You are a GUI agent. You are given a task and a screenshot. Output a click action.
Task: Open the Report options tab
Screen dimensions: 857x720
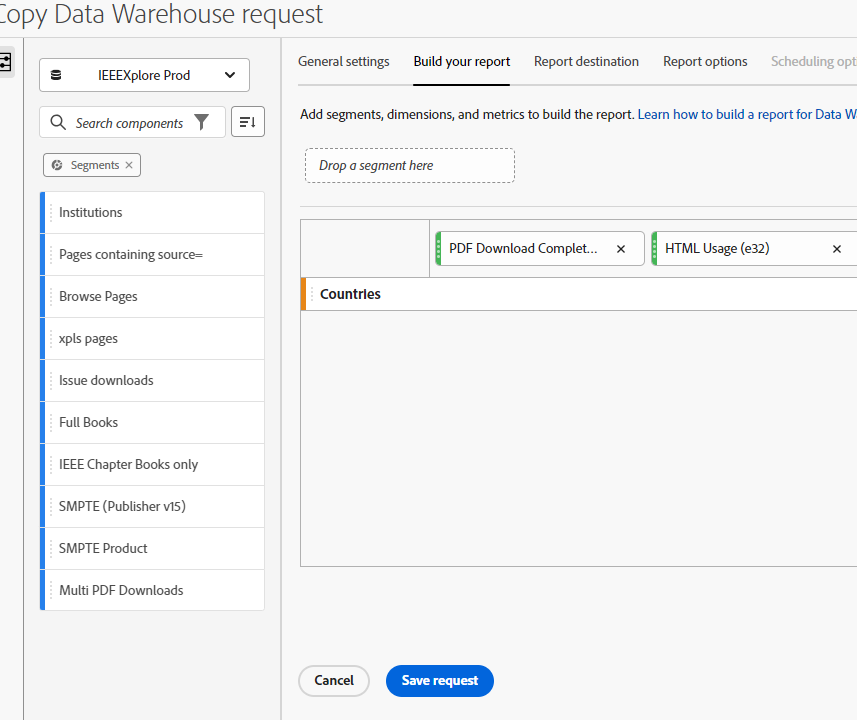[704, 61]
